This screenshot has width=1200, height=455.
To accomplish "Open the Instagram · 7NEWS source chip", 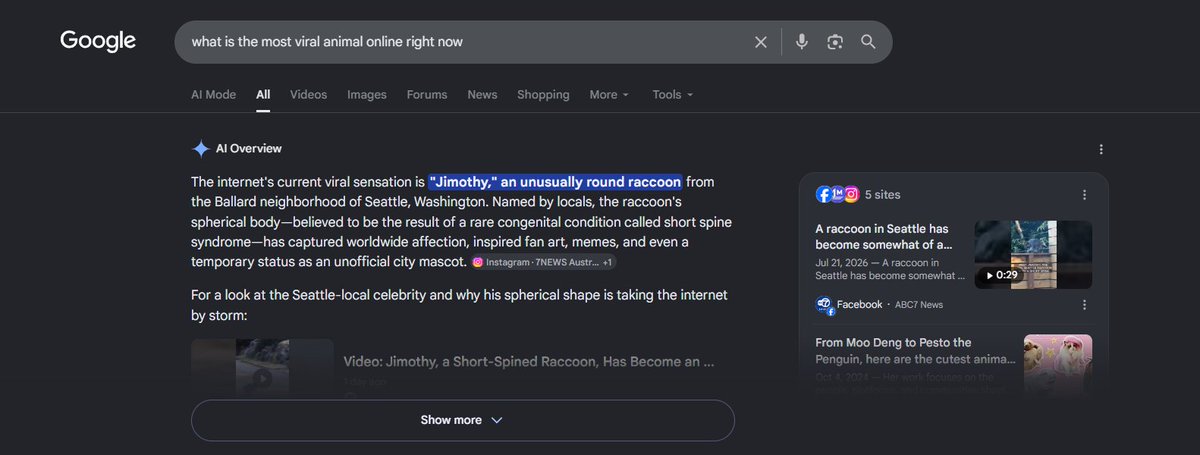I will pyautogui.click(x=543, y=262).
